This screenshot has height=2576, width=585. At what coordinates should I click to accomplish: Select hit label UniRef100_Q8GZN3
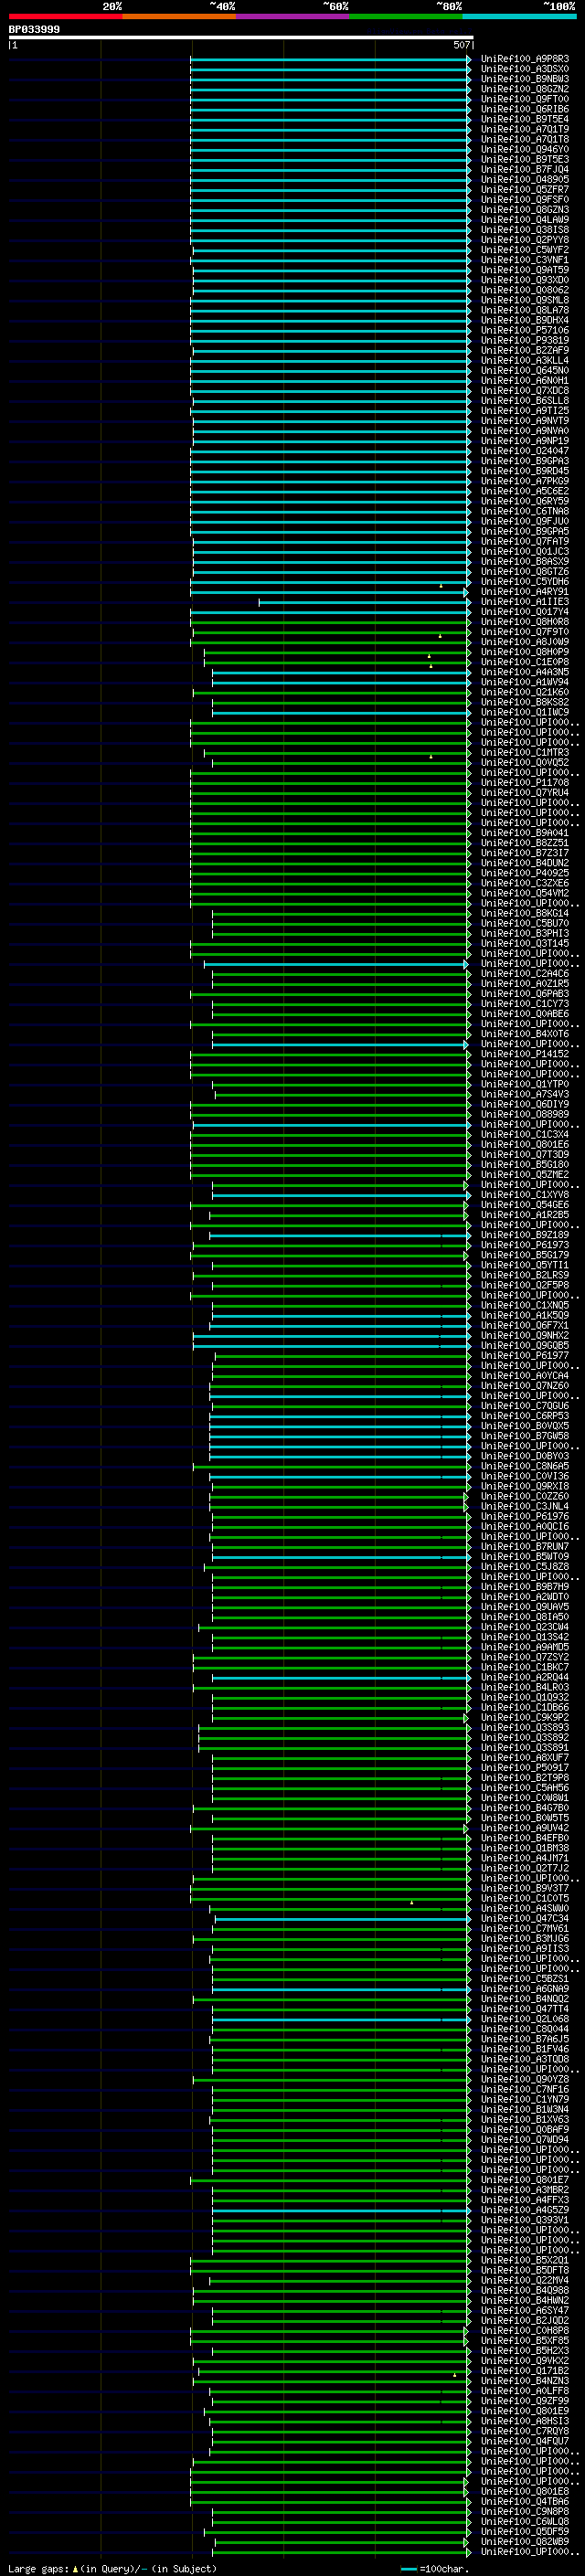tap(525, 209)
